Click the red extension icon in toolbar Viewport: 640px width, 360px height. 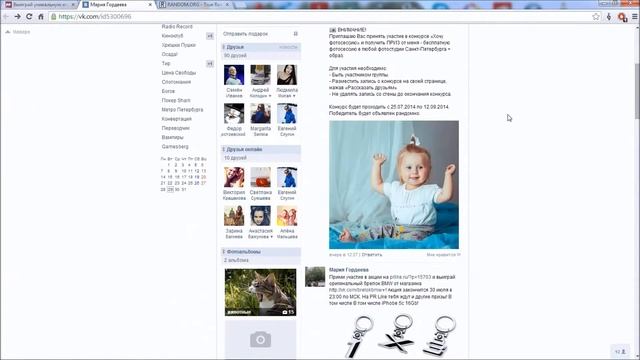[622, 17]
